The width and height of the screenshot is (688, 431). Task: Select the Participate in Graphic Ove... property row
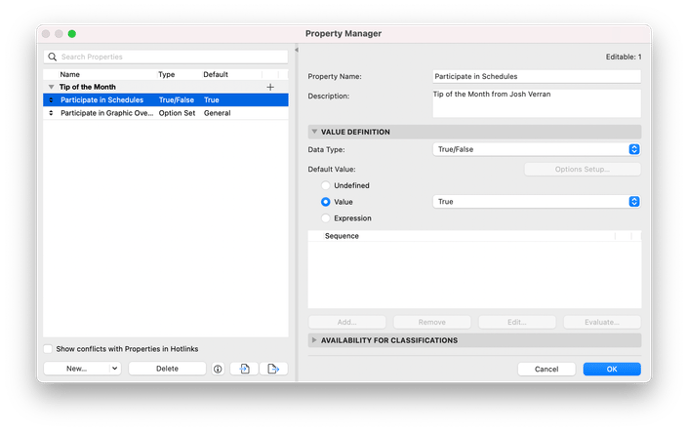[166, 113]
